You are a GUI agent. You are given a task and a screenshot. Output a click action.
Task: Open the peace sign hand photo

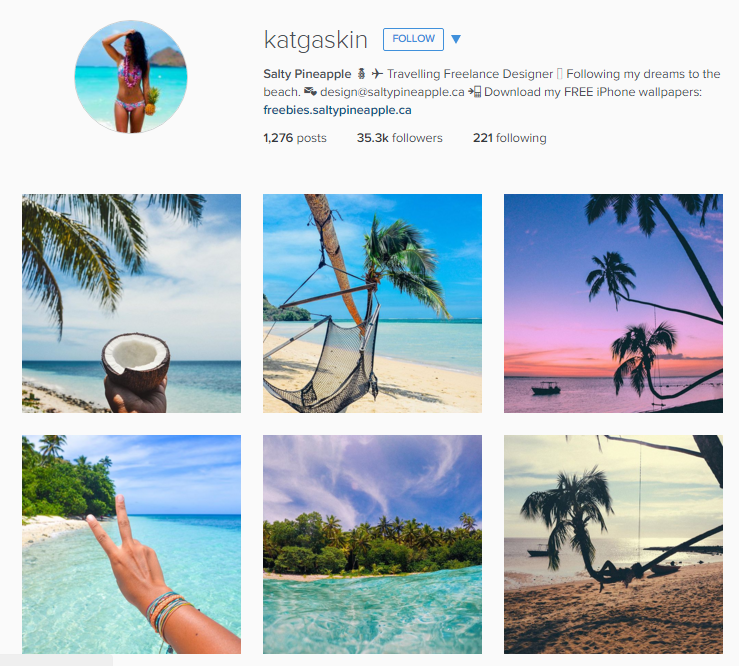pyautogui.click(x=131, y=544)
